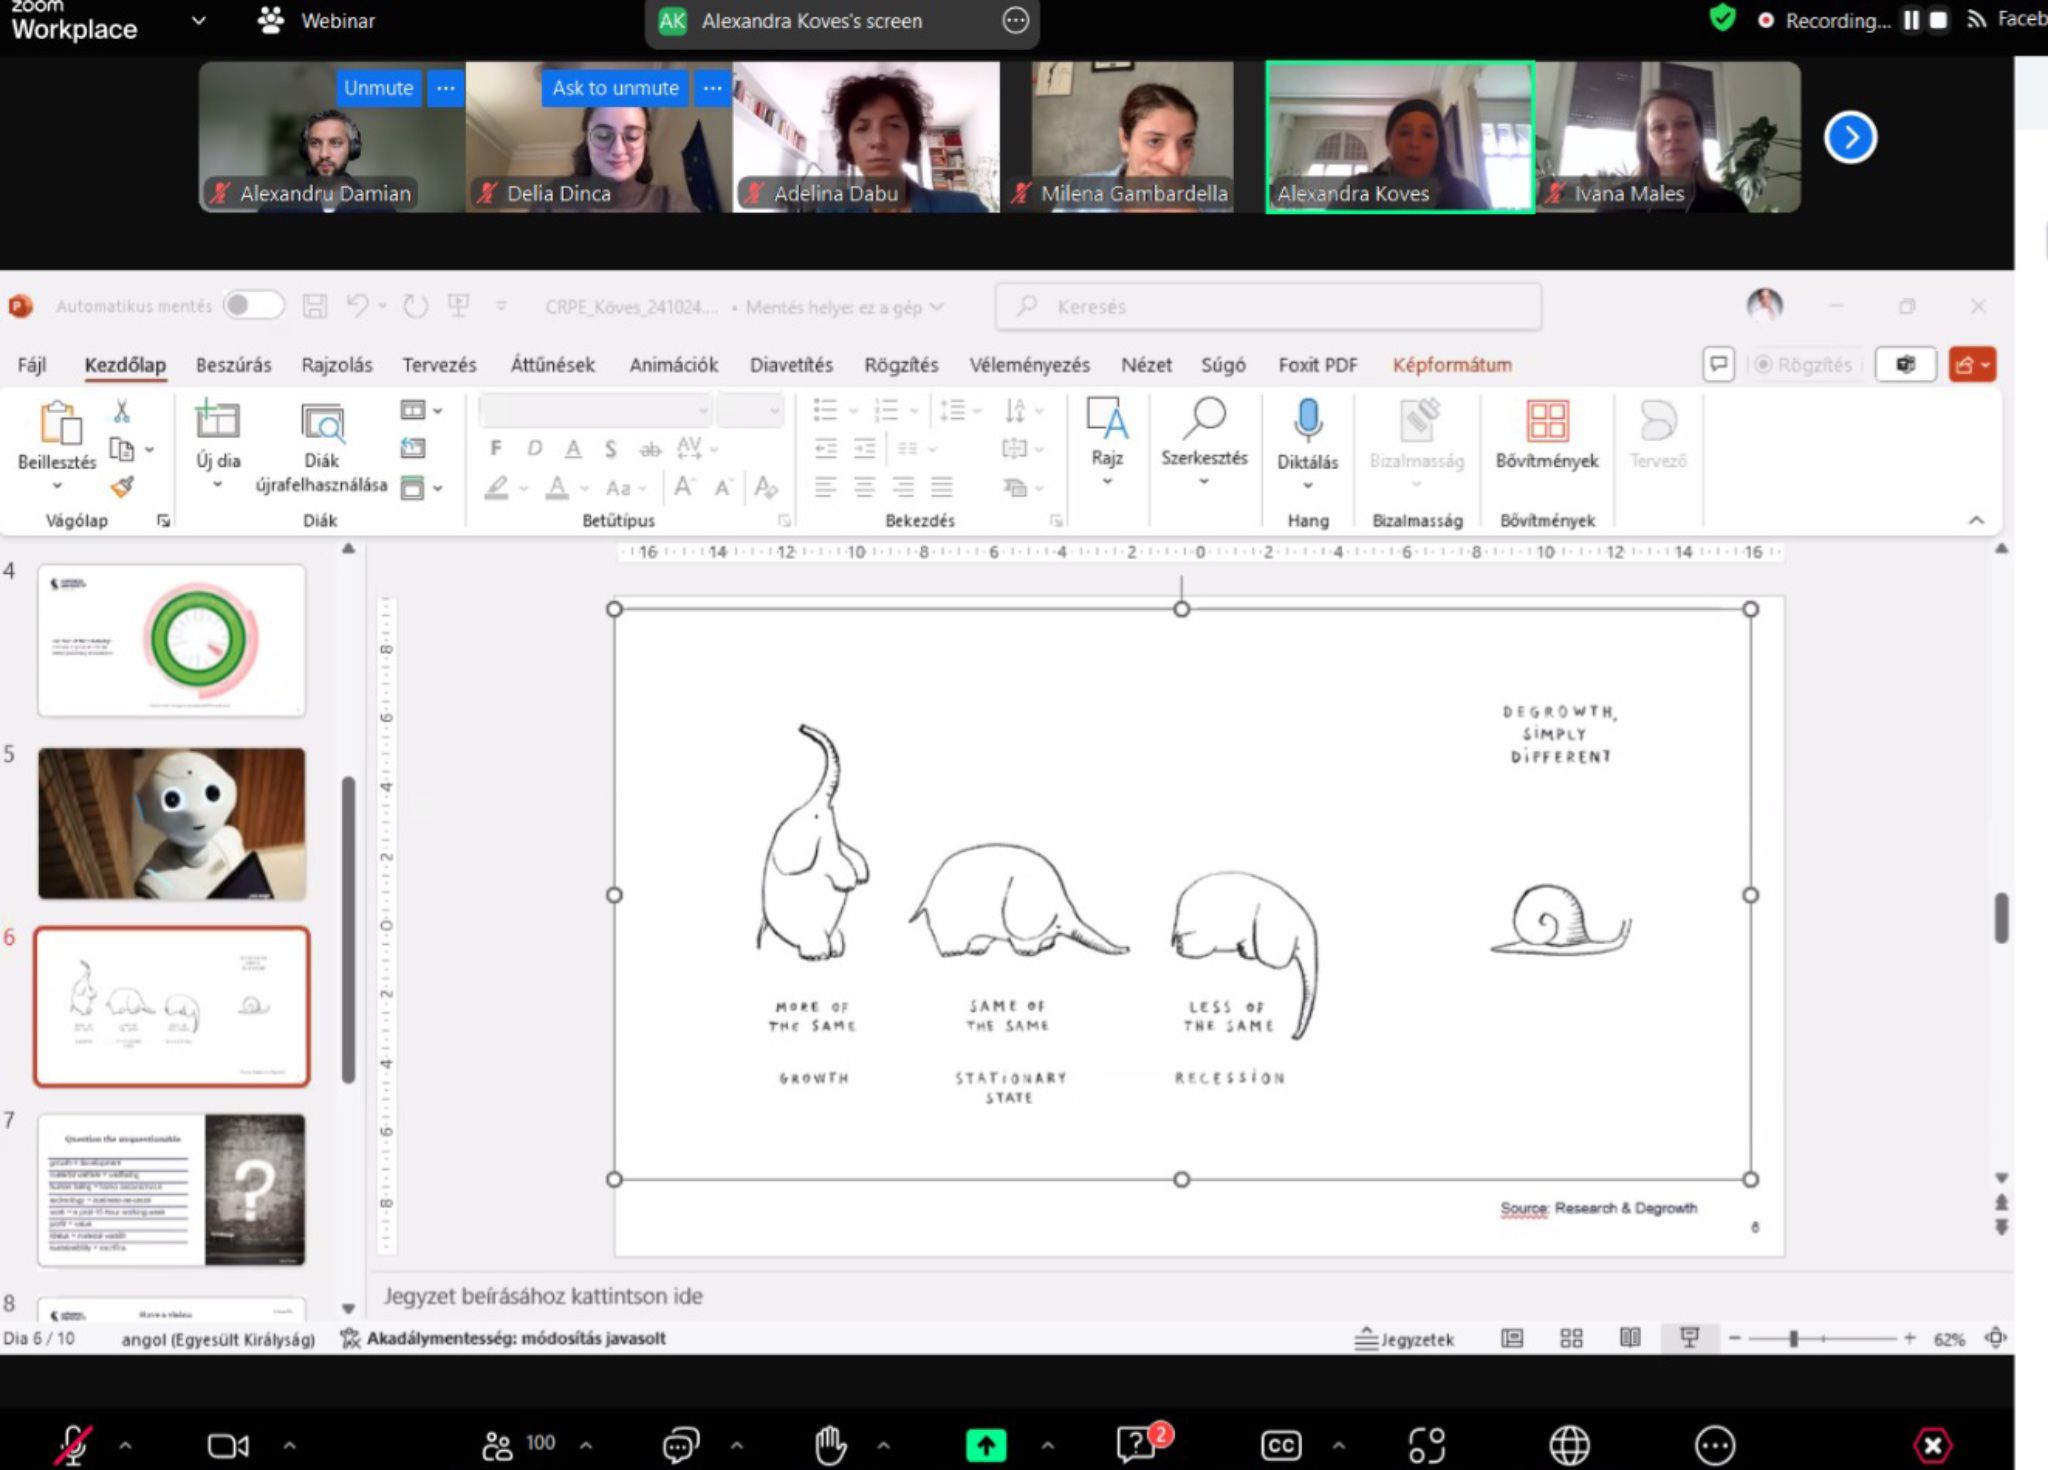Image resolution: width=2048 pixels, height=1470 pixels.
Task: Expand the Szerkesztés dropdown
Action: pyautogui.click(x=1204, y=483)
